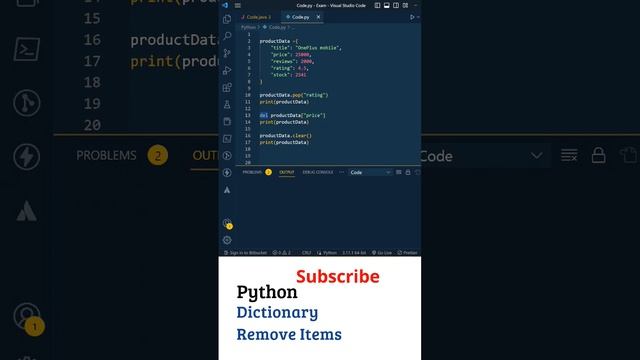This screenshot has height=360, width=640.
Task: Show more panel tabs via the ellipsis
Action: click(x=341, y=172)
